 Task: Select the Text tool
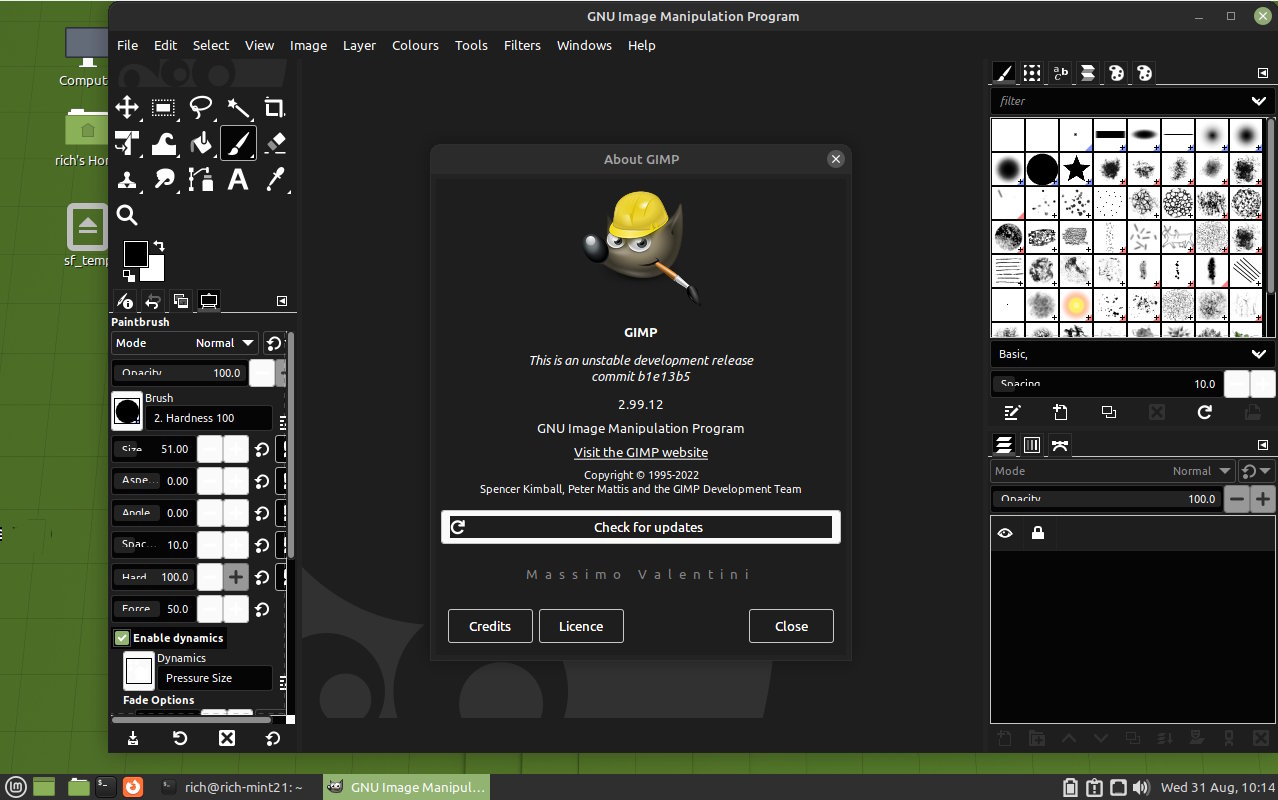point(238,180)
